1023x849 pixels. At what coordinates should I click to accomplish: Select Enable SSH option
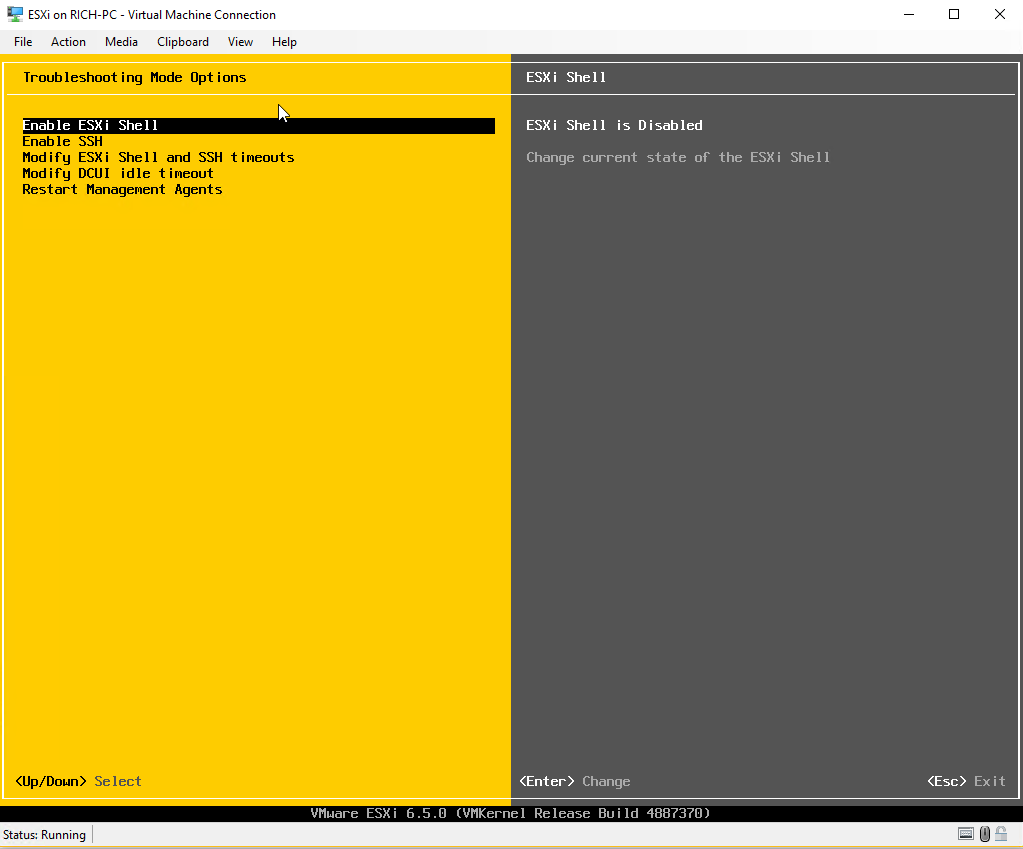coord(63,142)
